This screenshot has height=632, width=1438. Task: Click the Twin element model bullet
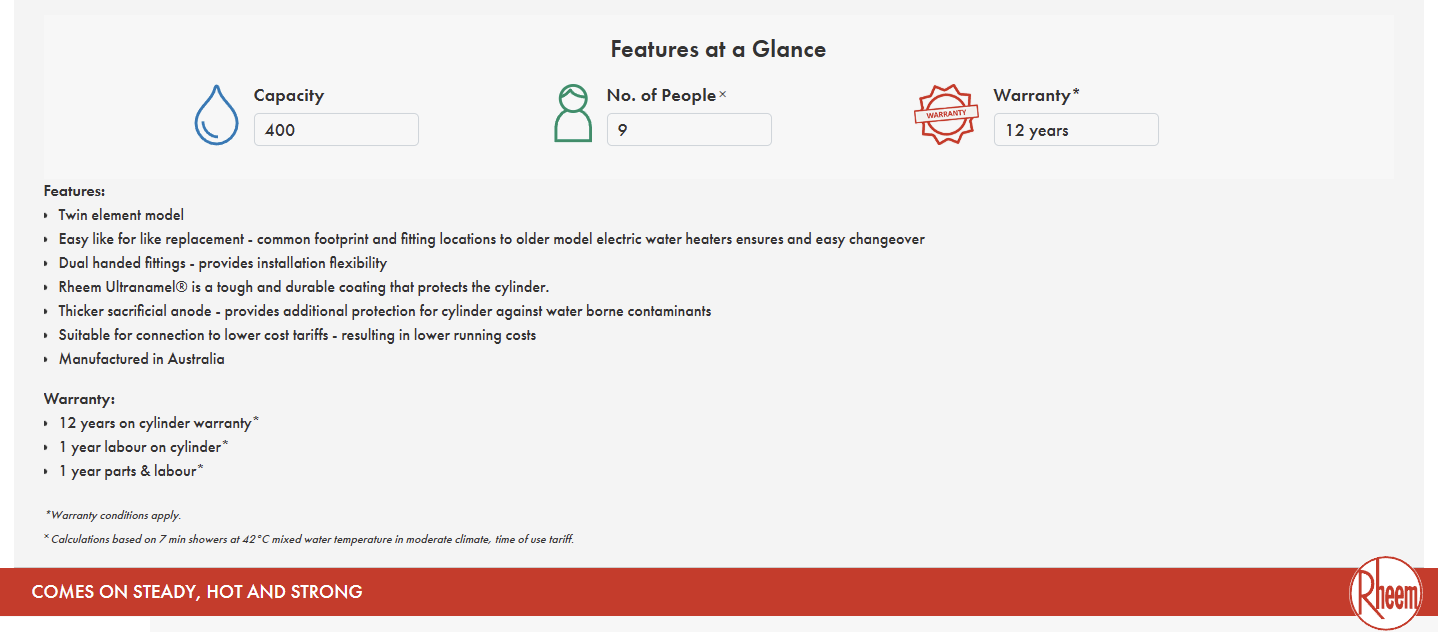(121, 215)
